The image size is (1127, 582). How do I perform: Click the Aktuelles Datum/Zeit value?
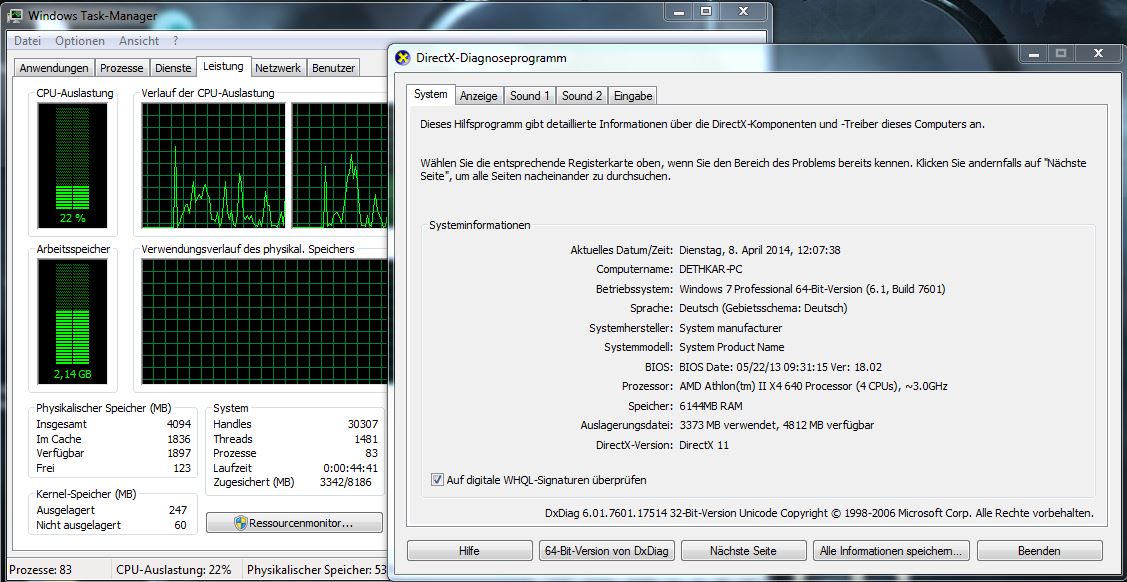[x=760, y=250]
